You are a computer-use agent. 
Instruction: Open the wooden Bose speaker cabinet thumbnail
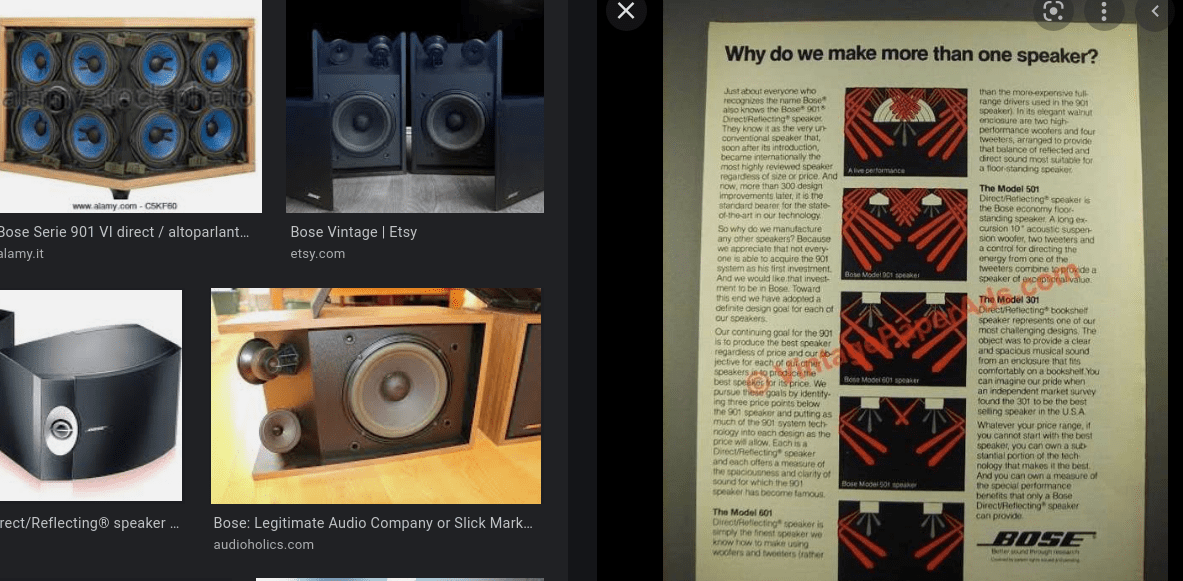376,396
